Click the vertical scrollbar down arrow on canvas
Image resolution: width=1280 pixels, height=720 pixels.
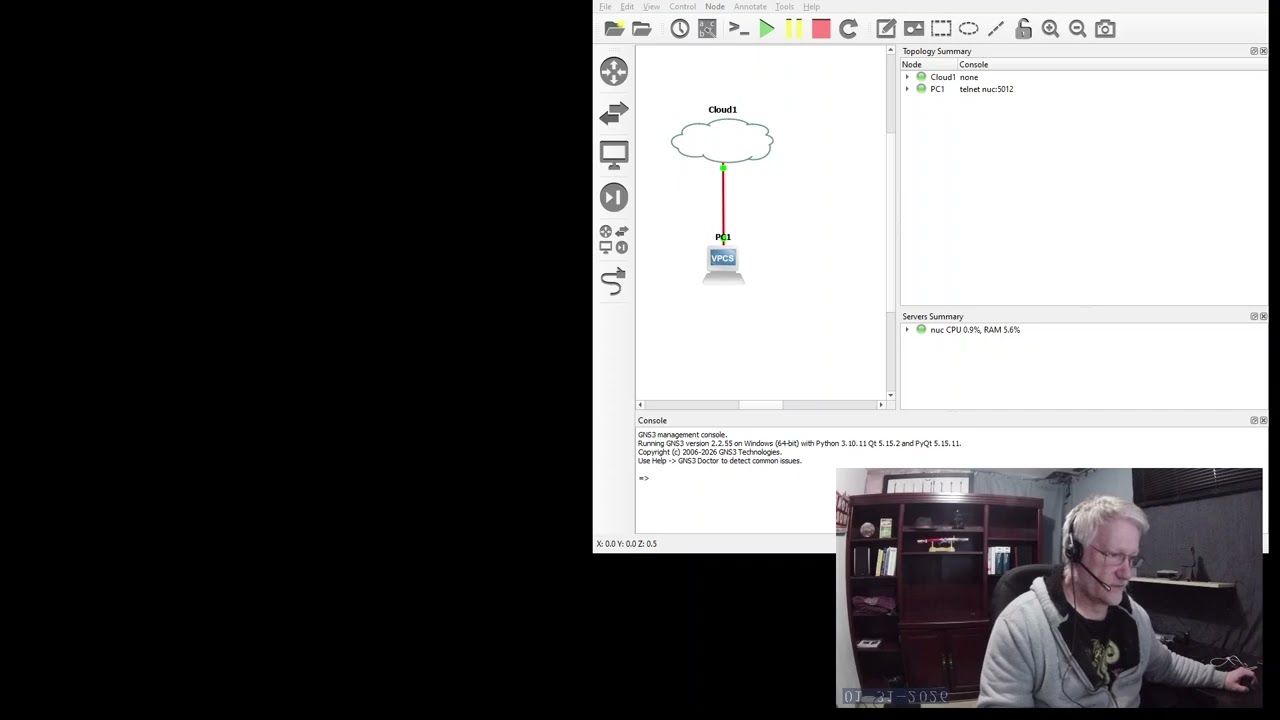(890, 395)
